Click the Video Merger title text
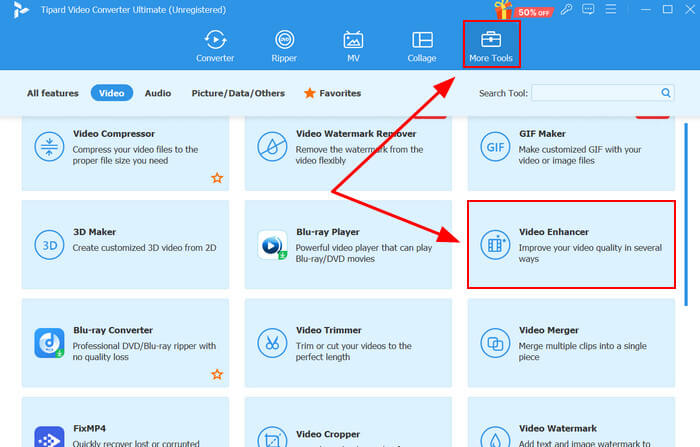The image size is (700, 447). [x=549, y=330]
